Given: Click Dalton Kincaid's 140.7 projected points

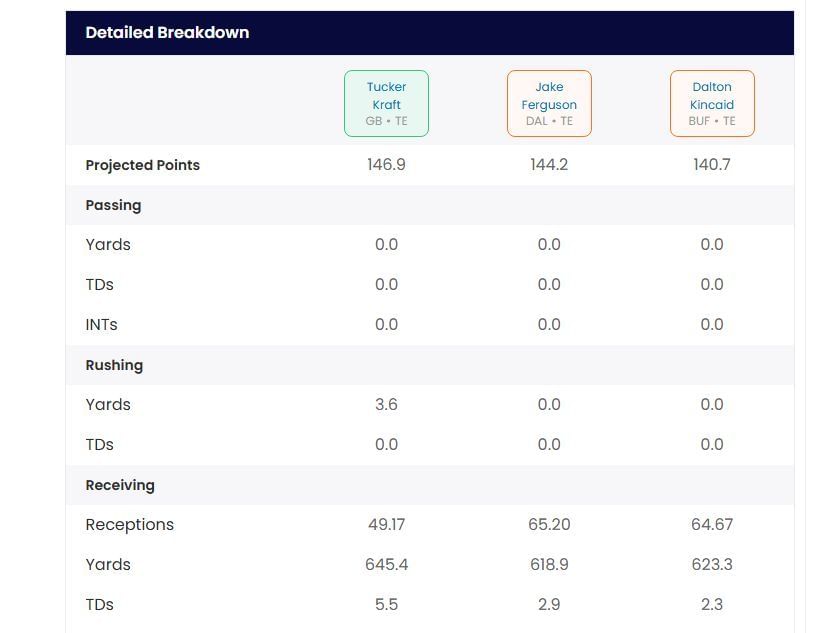Looking at the screenshot, I should click(712, 165).
